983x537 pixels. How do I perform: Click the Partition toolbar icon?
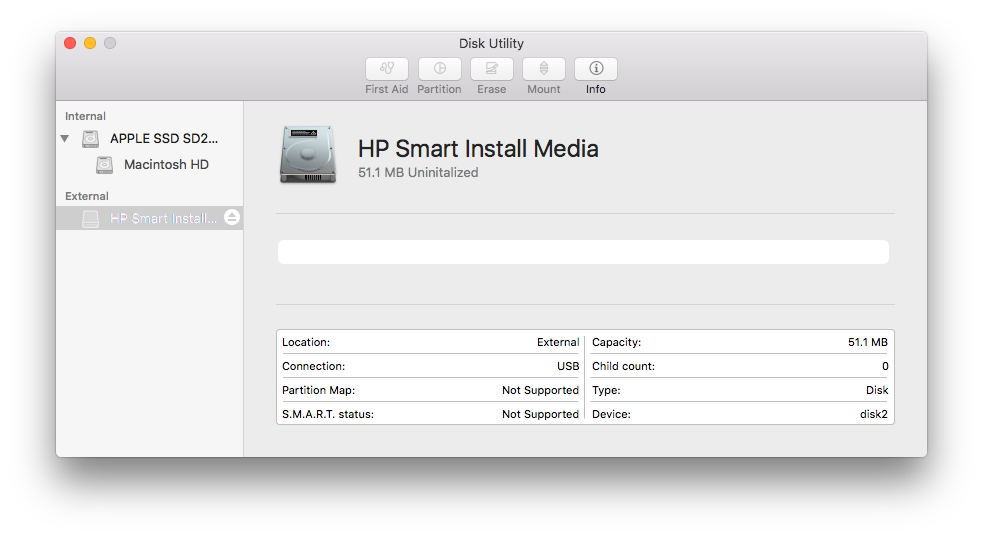[x=439, y=69]
